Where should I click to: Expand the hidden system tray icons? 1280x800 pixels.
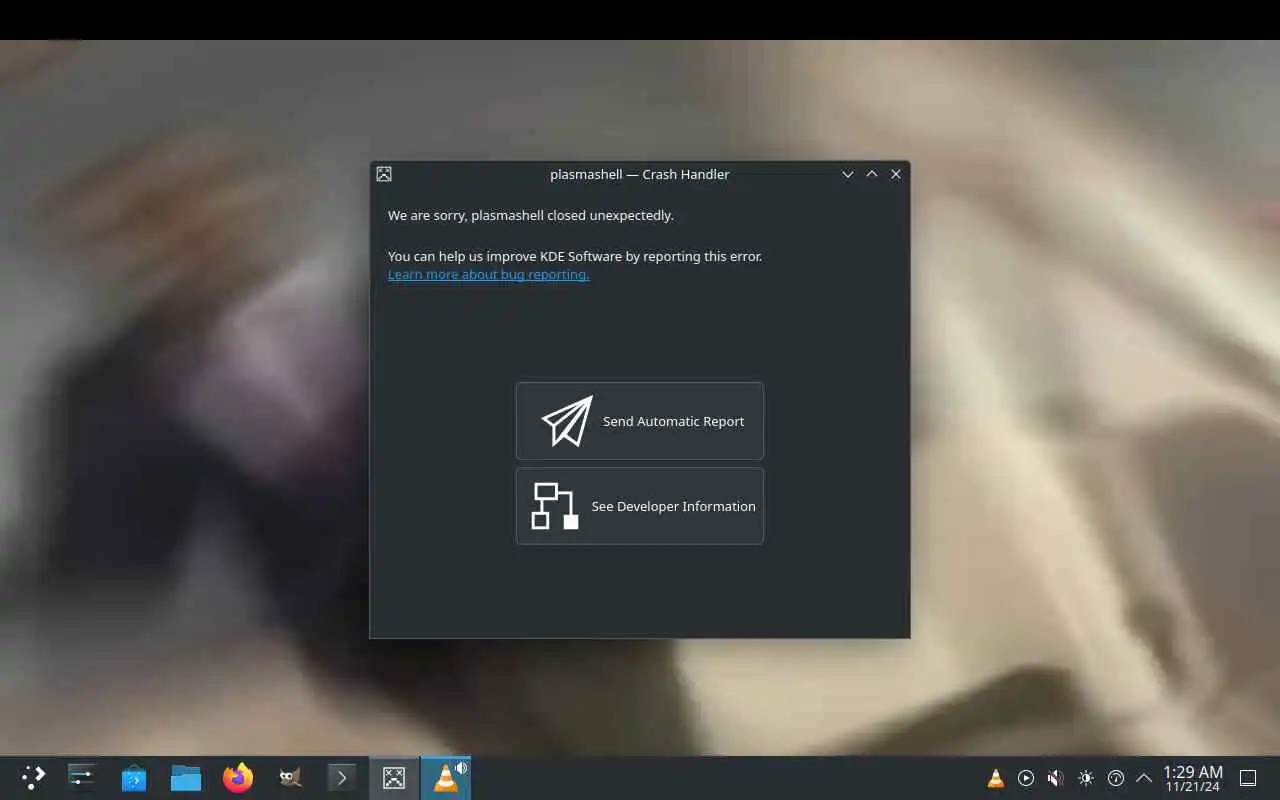pyautogui.click(x=1144, y=778)
